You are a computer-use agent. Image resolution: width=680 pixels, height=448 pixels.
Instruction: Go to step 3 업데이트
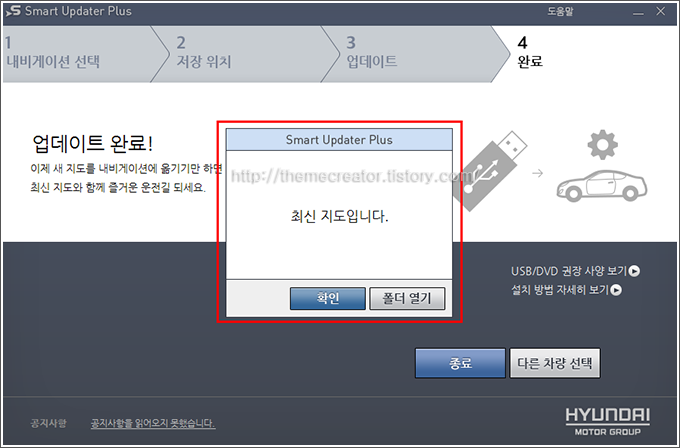click(x=414, y=54)
